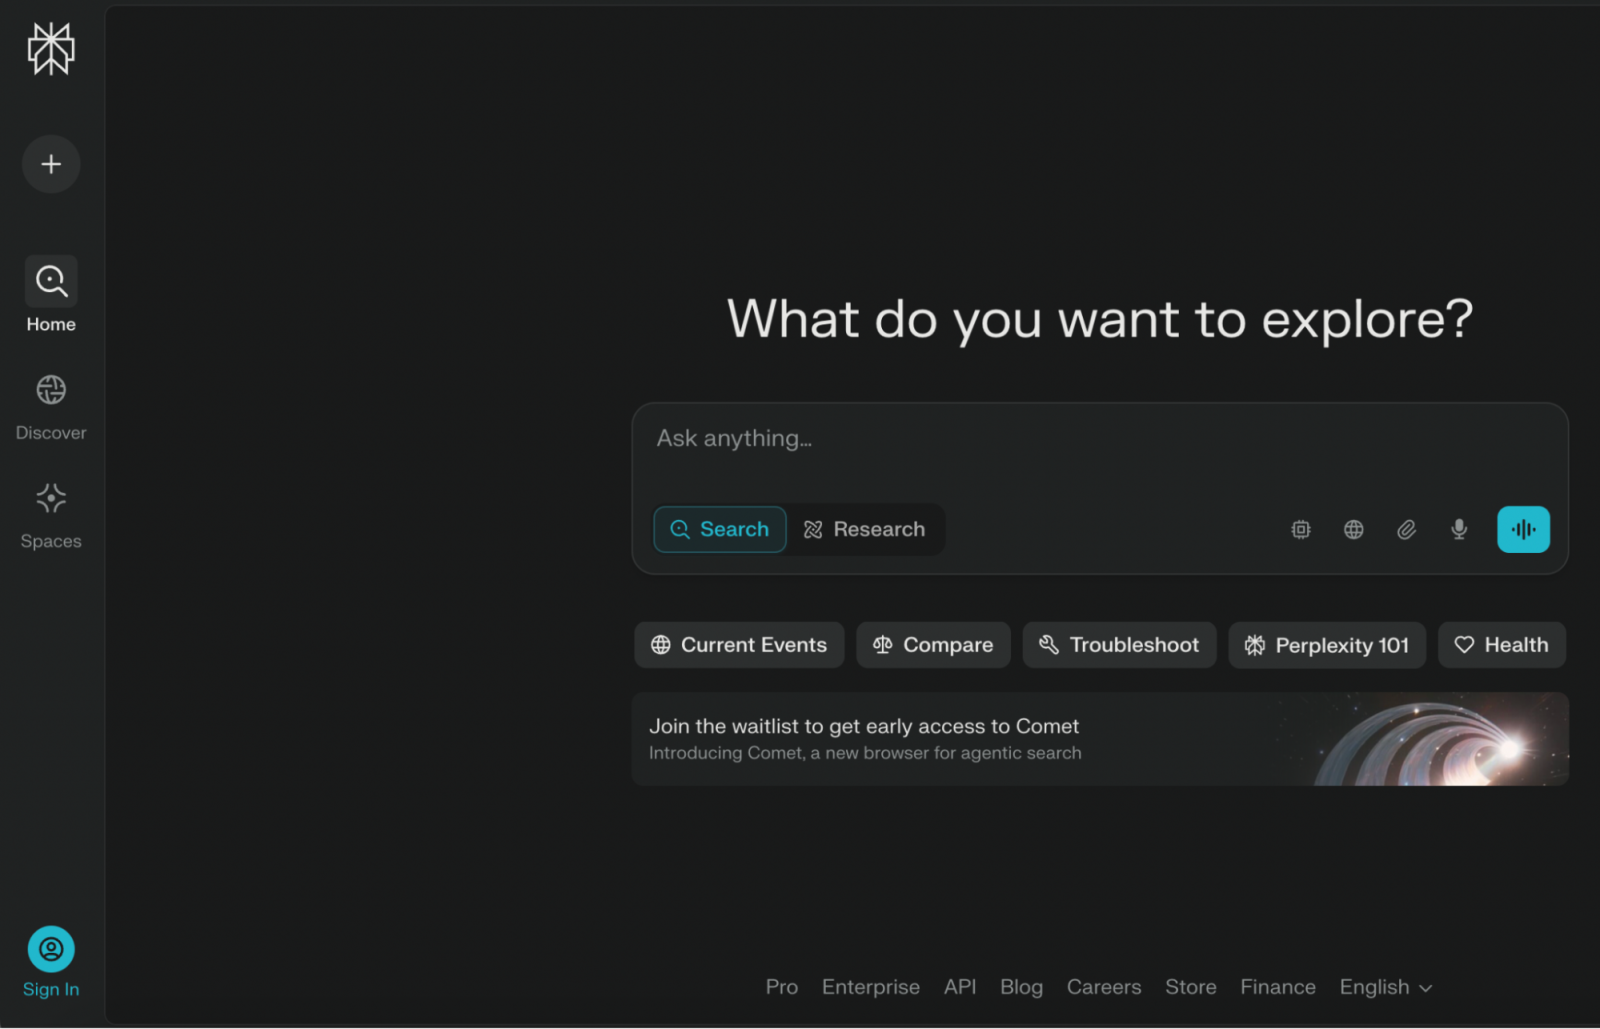The width and height of the screenshot is (1600, 1029).
Task: Go to Home in sidebar
Action: click(x=51, y=295)
